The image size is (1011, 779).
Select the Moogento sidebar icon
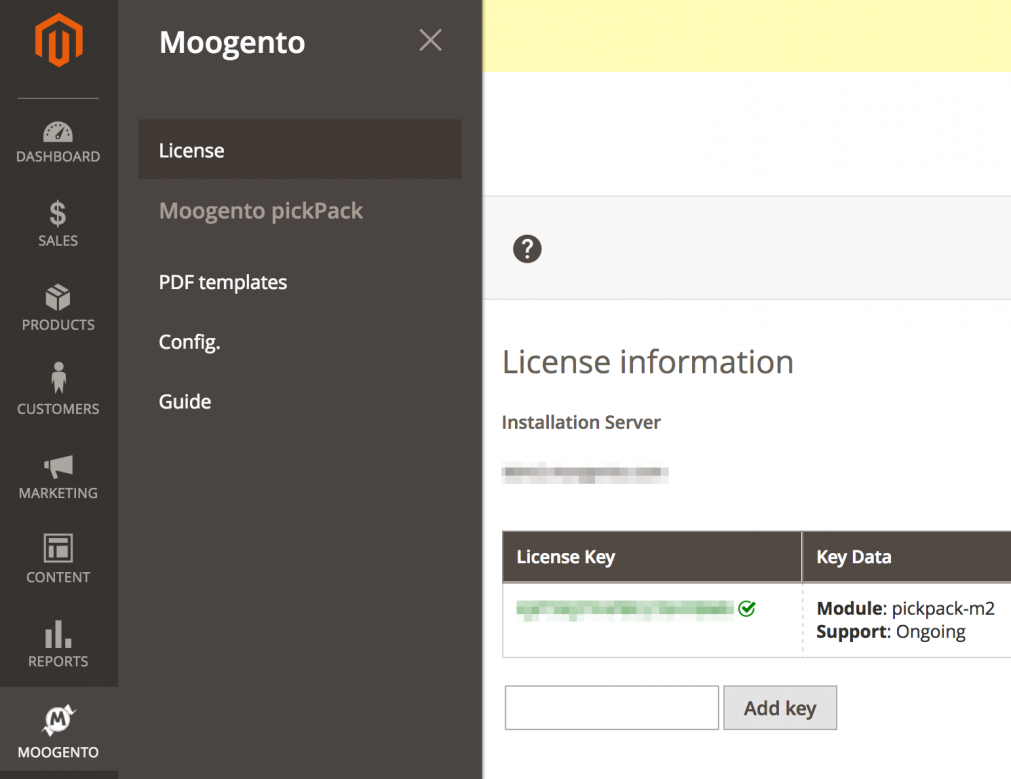click(x=57, y=718)
